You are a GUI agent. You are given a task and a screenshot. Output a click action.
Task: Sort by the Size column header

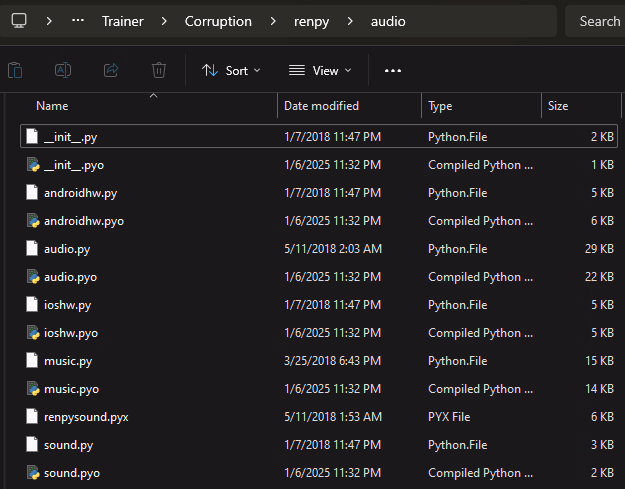(x=558, y=106)
